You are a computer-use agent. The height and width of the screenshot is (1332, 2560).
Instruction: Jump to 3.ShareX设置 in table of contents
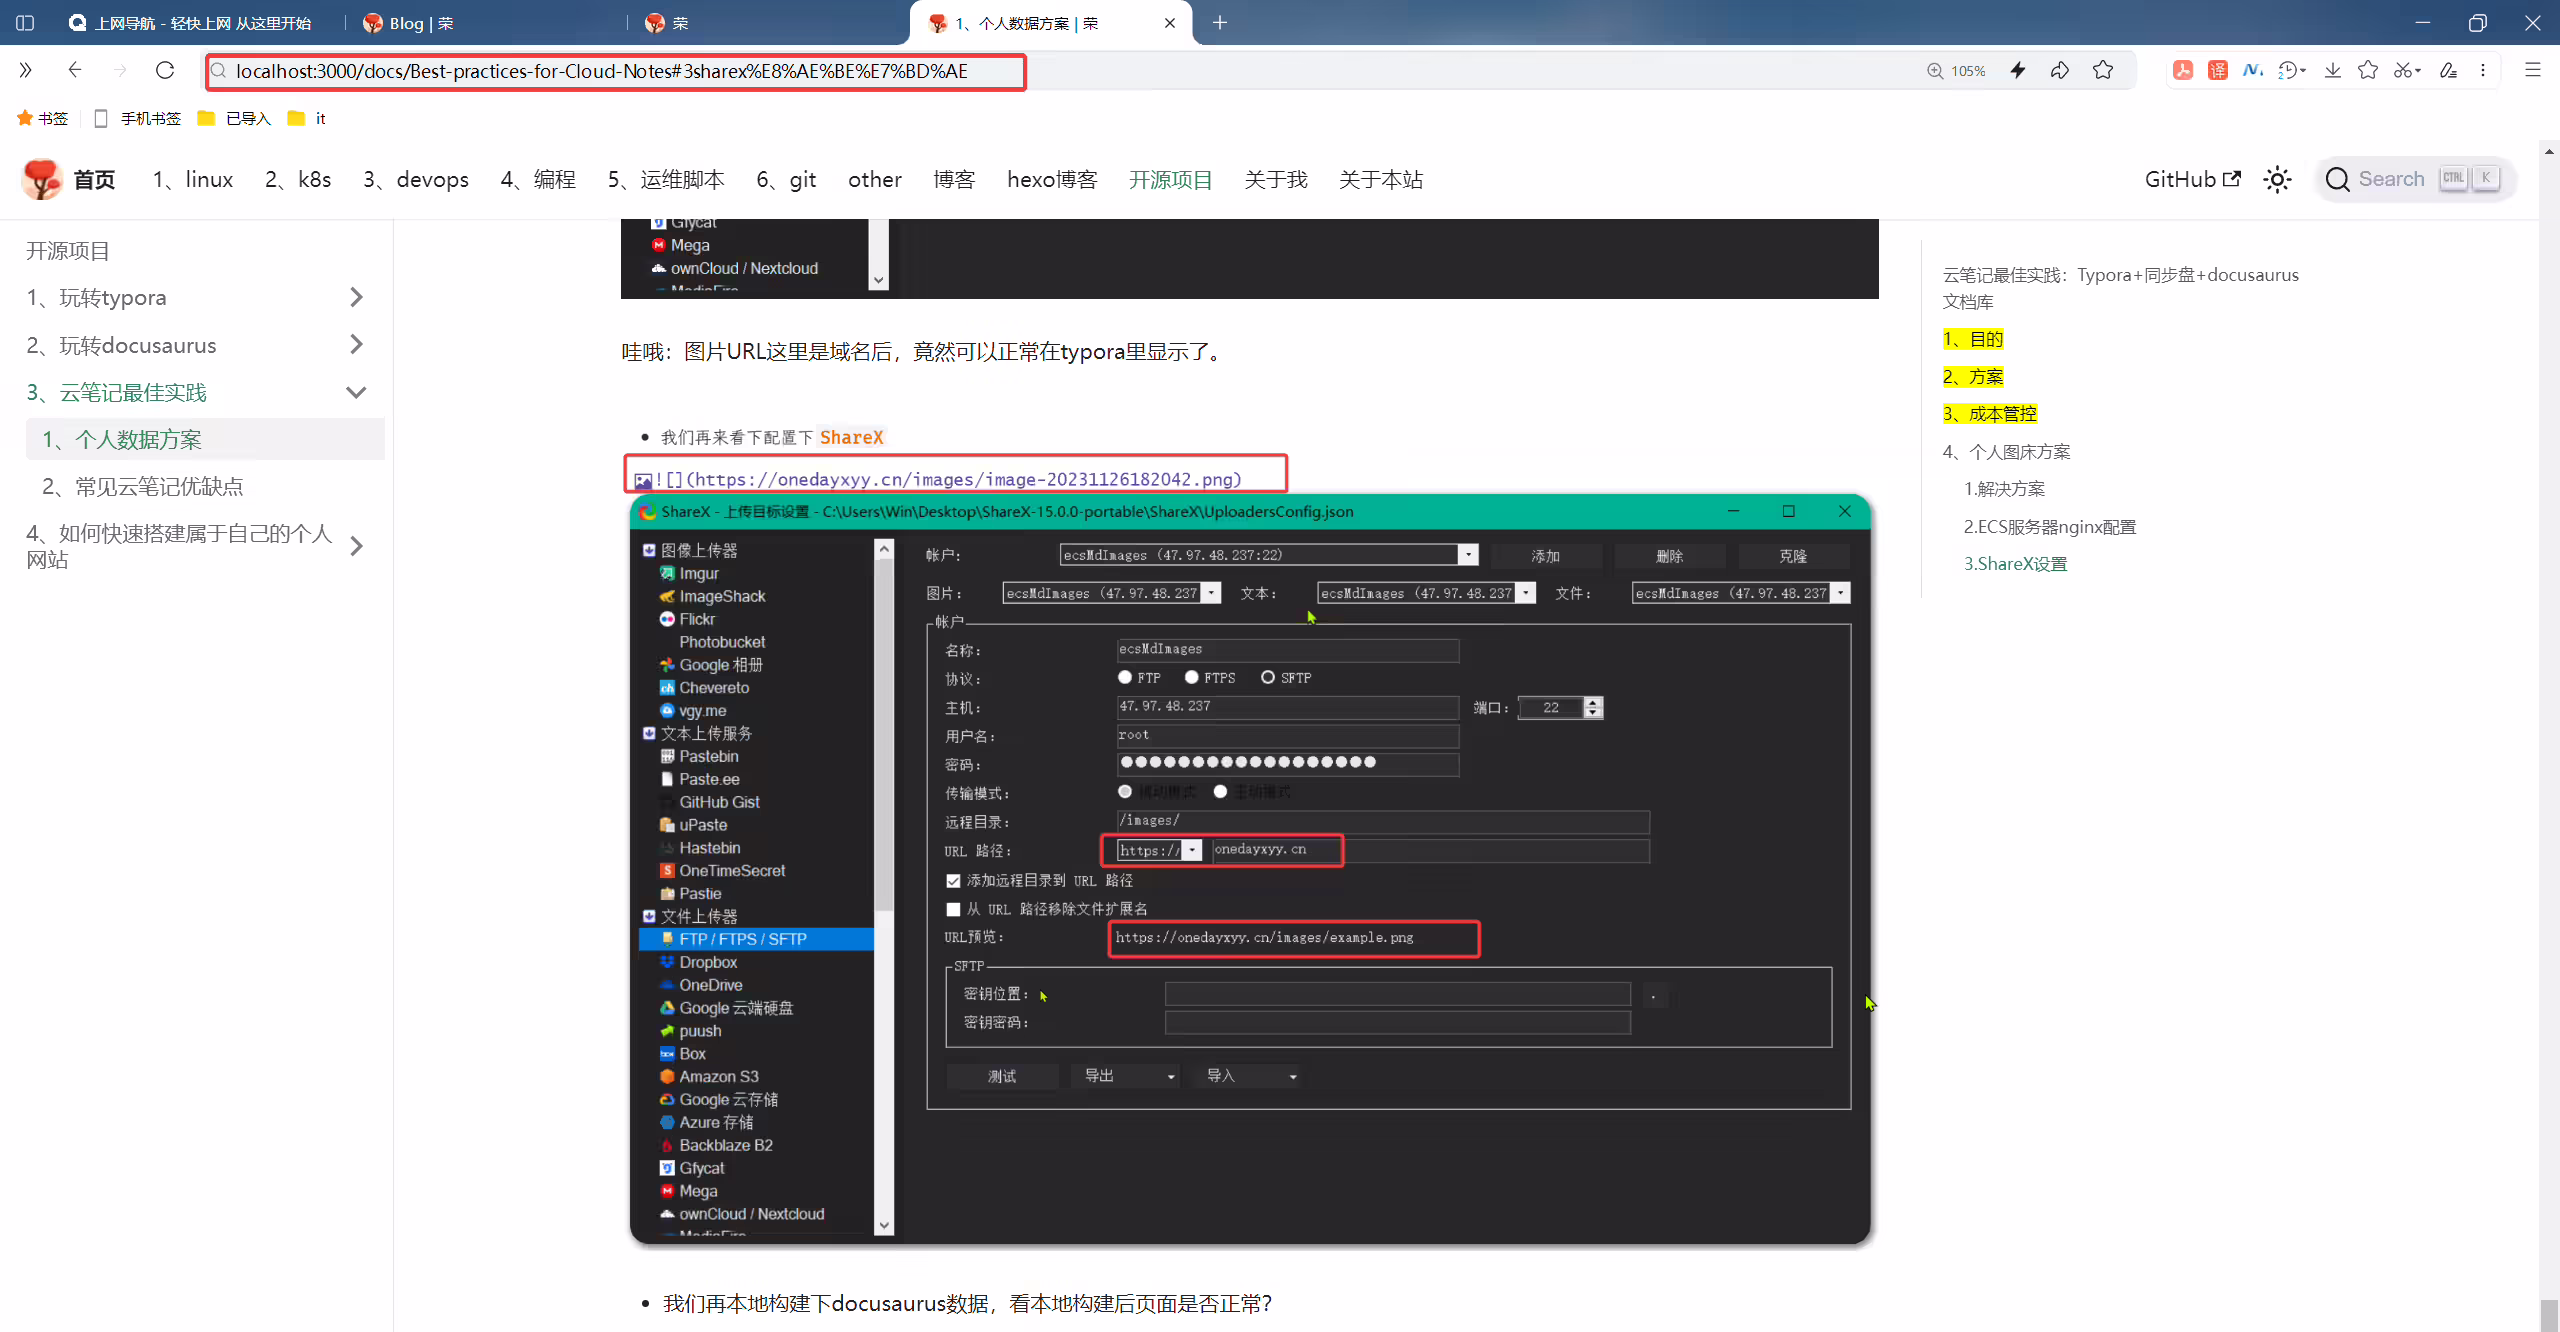pyautogui.click(x=2015, y=564)
